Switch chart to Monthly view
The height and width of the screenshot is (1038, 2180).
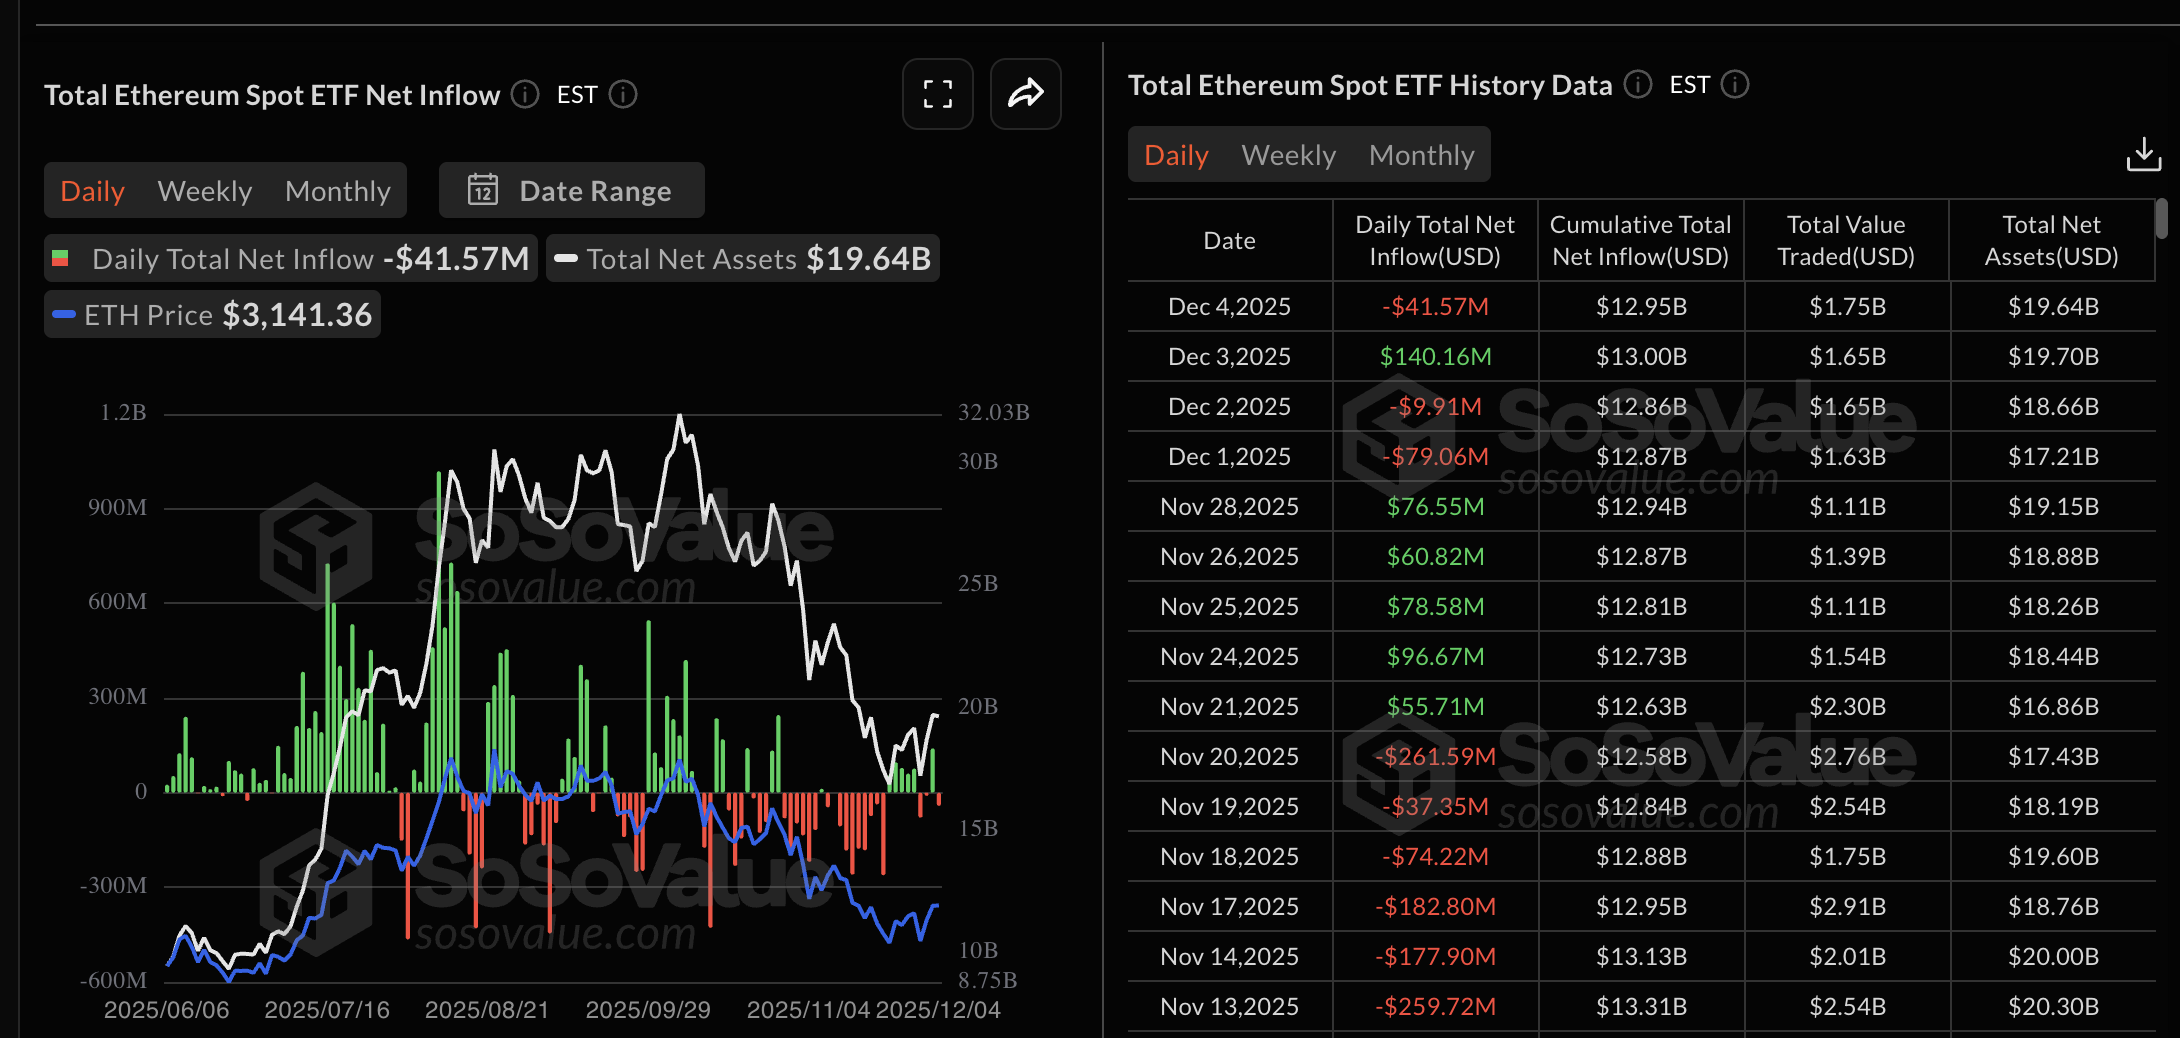pyautogui.click(x=337, y=190)
